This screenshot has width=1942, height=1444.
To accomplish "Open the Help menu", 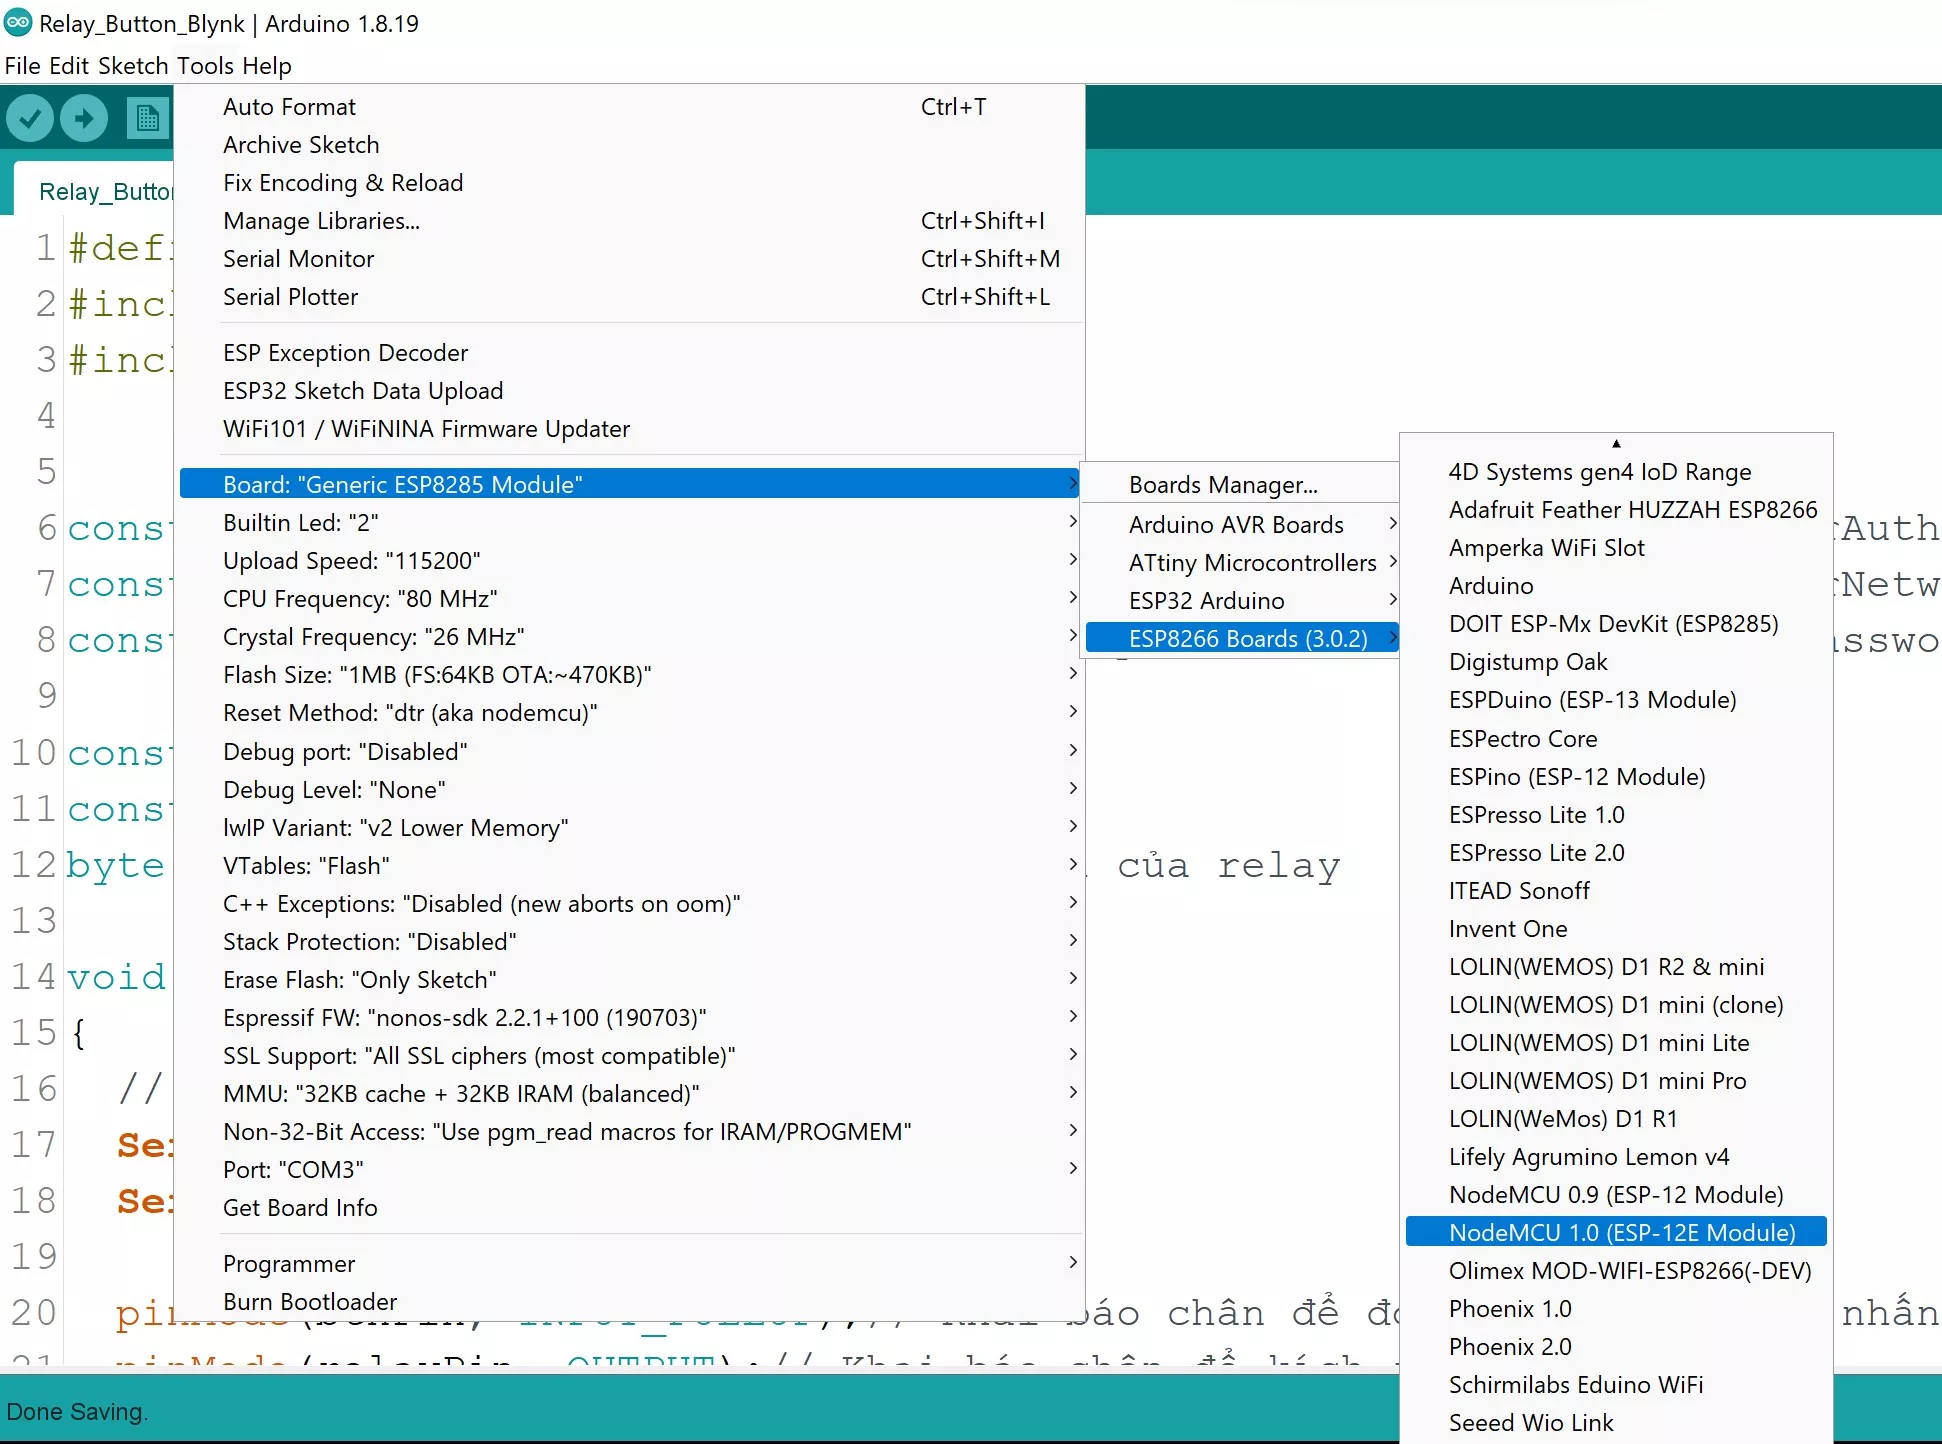I will pos(267,66).
